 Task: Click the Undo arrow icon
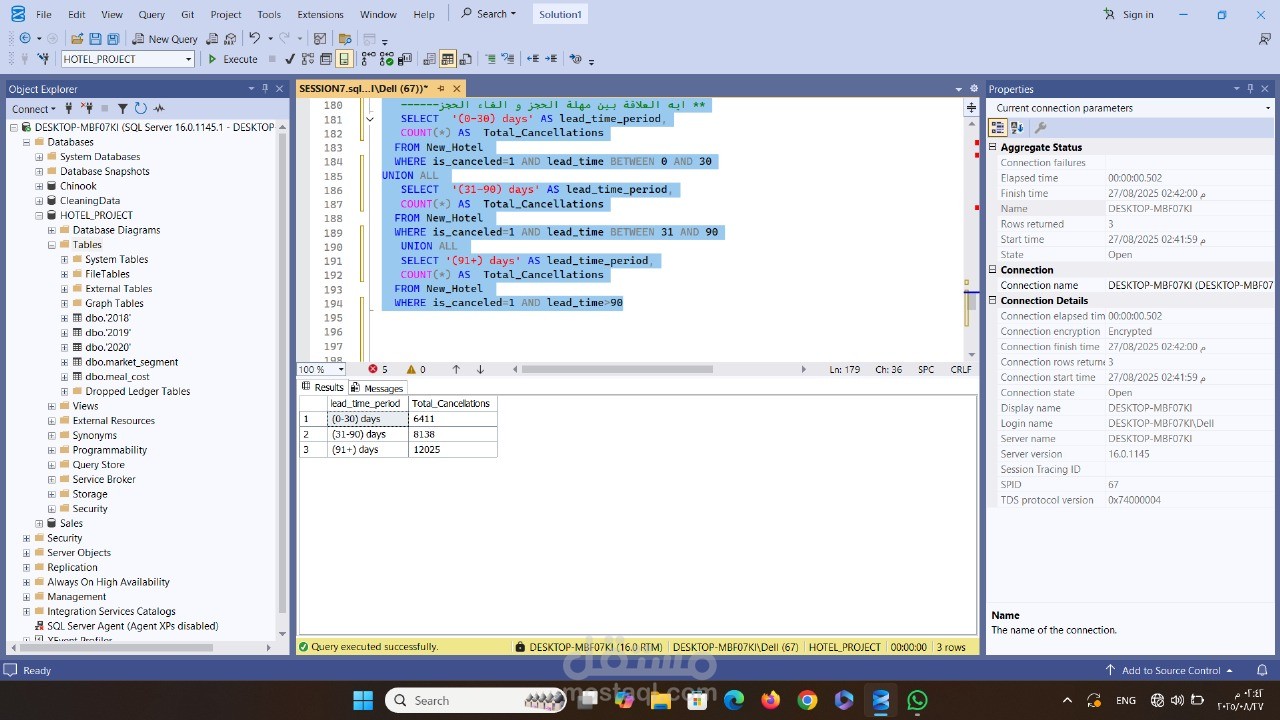pyautogui.click(x=254, y=38)
